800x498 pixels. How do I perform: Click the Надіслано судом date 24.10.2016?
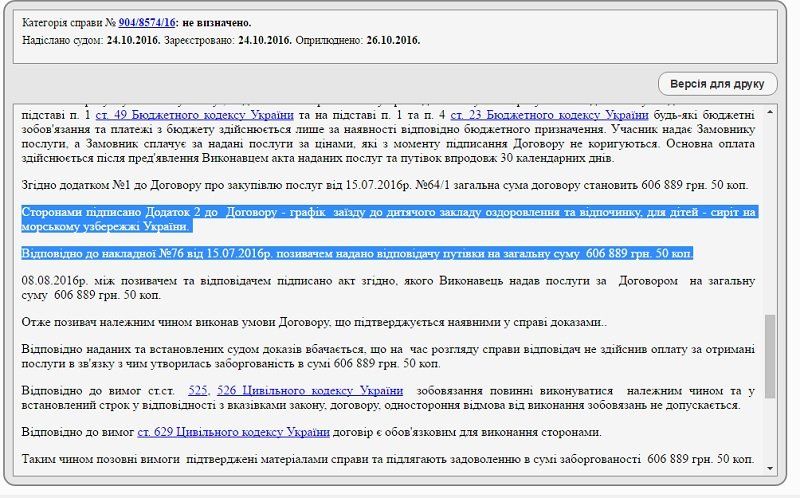pyautogui.click(x=133, y=40)
